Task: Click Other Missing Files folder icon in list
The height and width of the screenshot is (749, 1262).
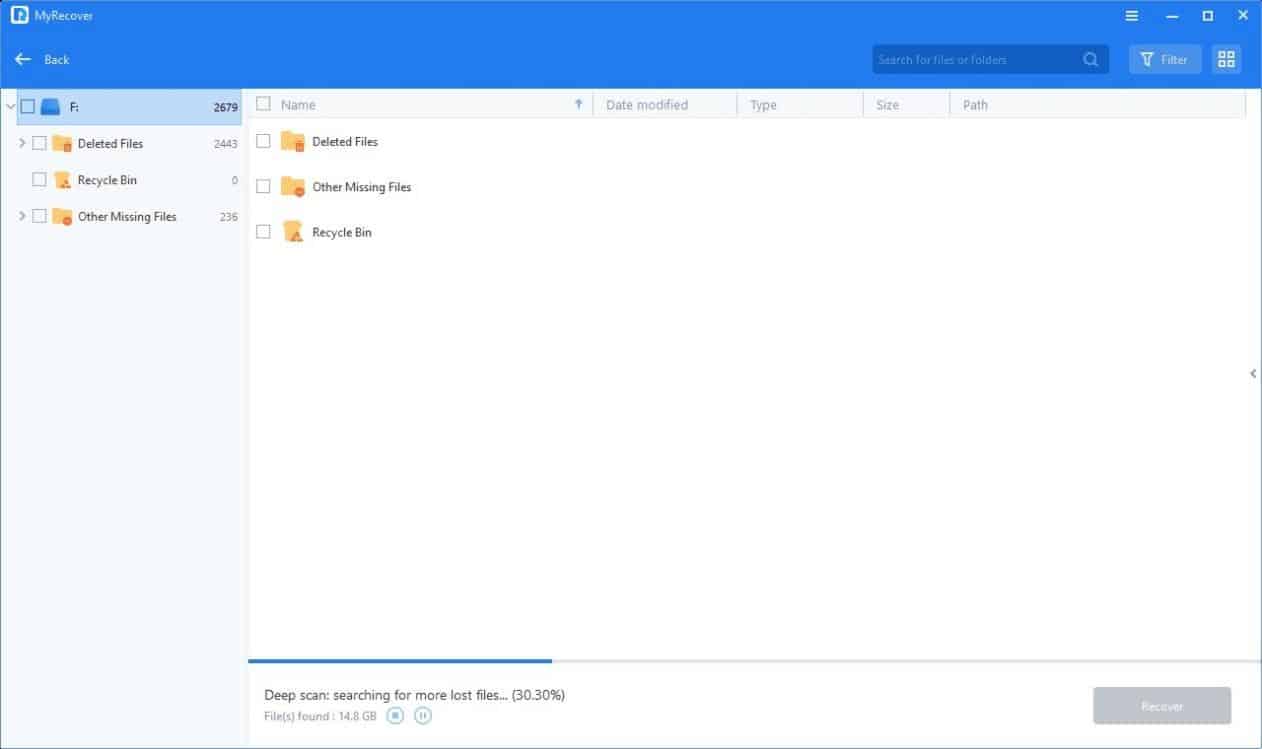Action: point(292,186)
